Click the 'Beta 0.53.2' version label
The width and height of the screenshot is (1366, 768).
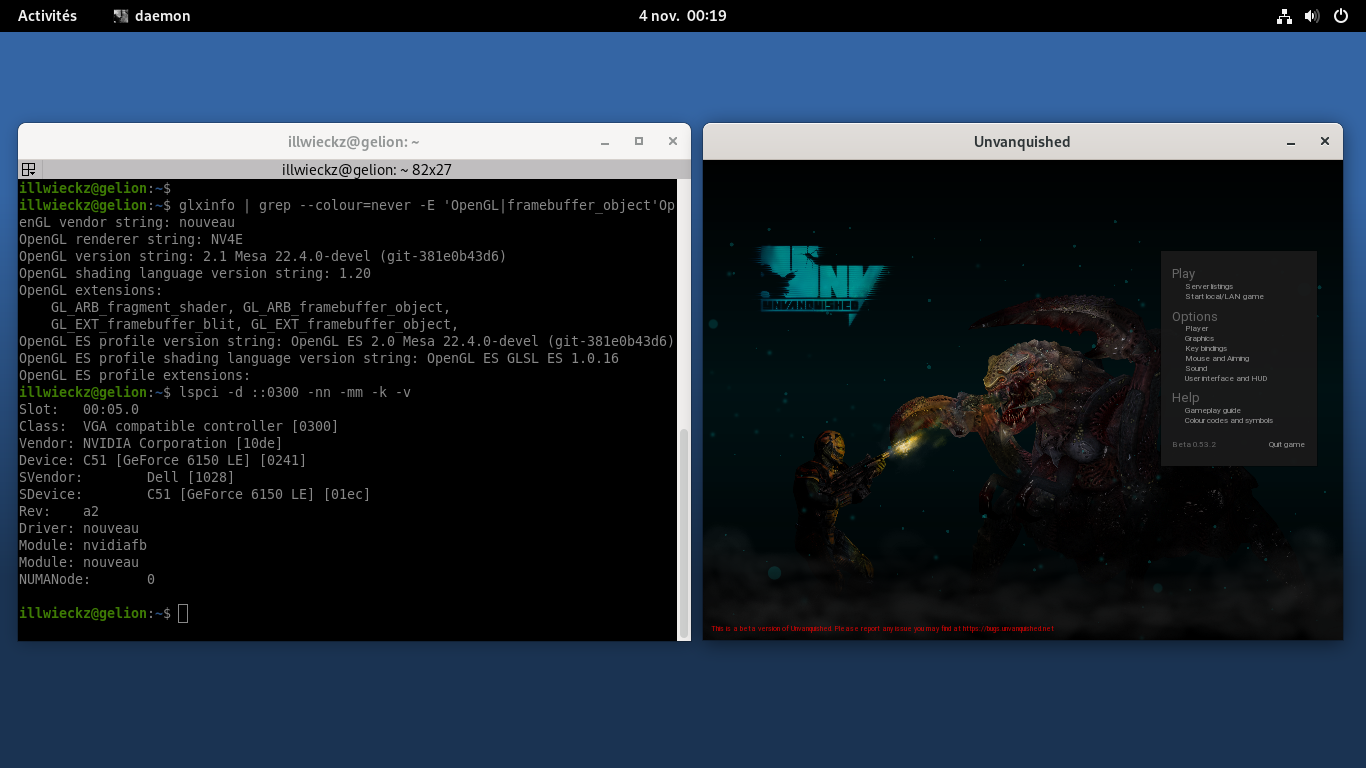1194,445
